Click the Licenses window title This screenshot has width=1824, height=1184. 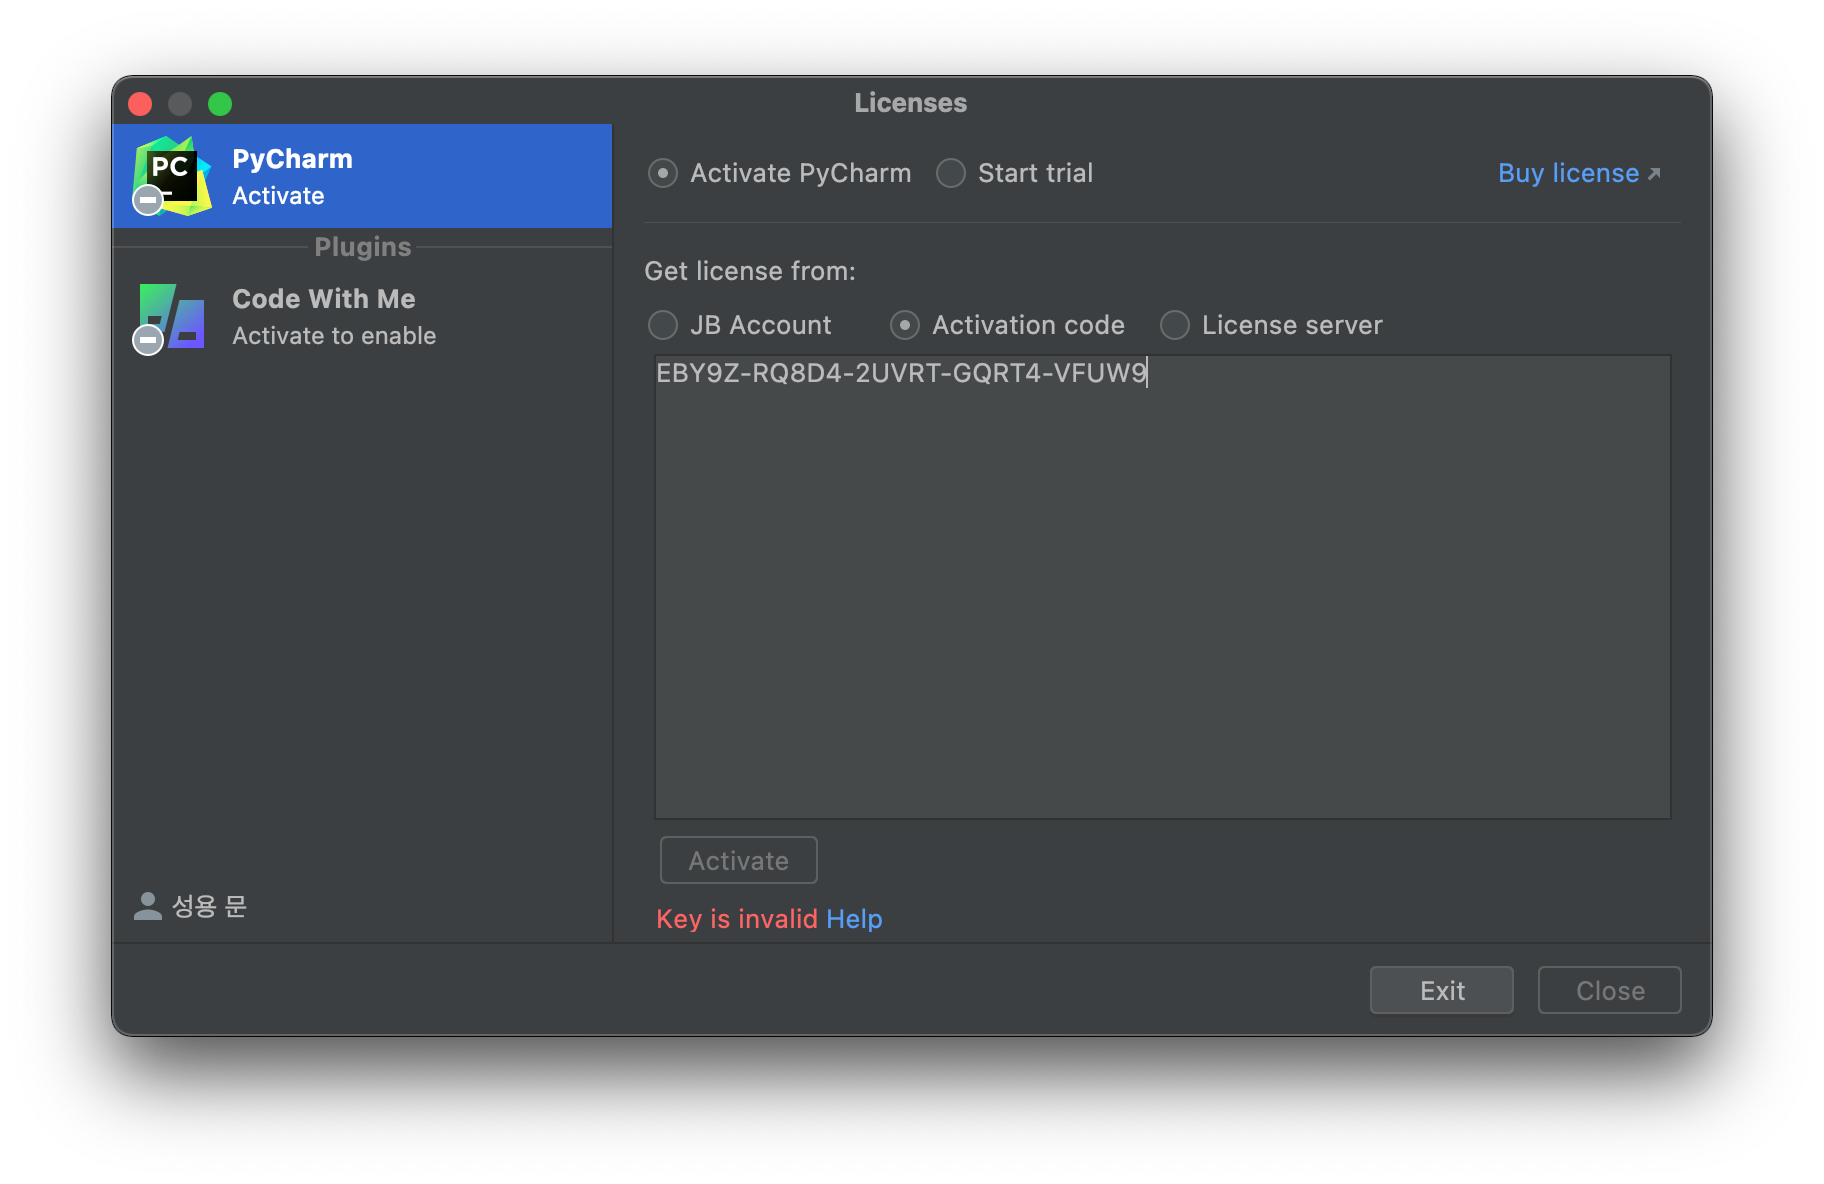click(x=911, y=103)
